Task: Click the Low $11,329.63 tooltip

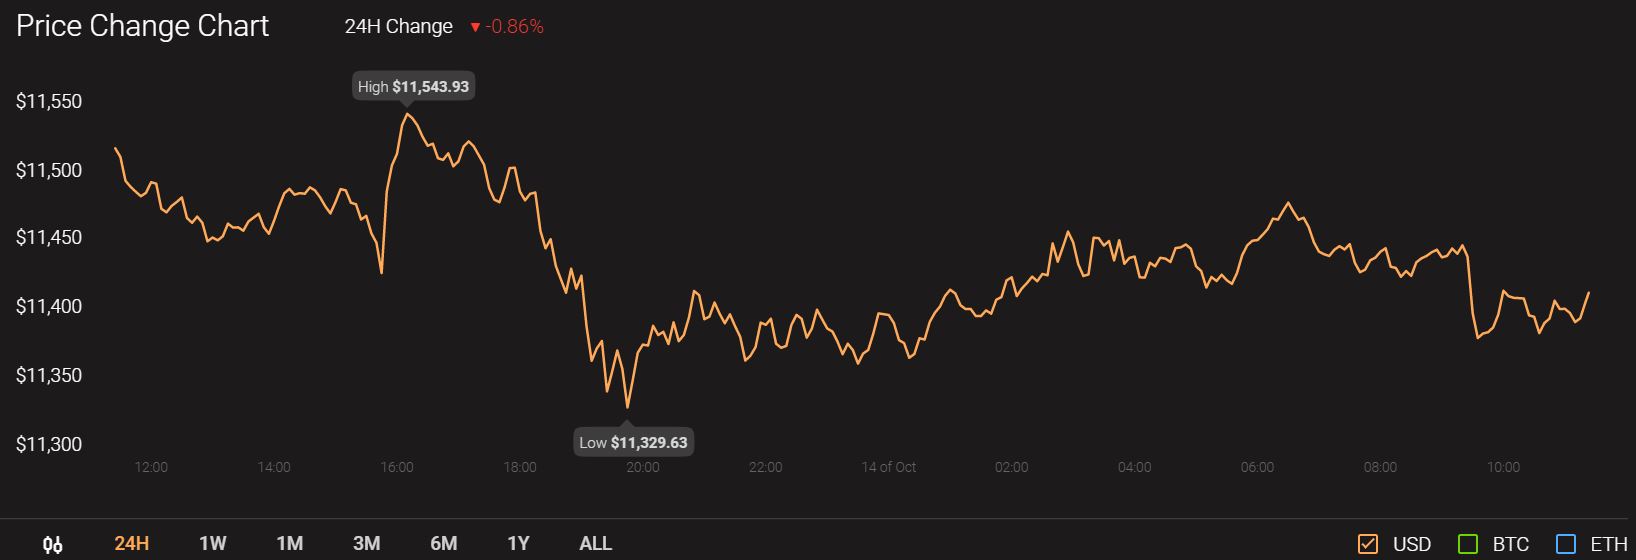Action: [633, 442]
